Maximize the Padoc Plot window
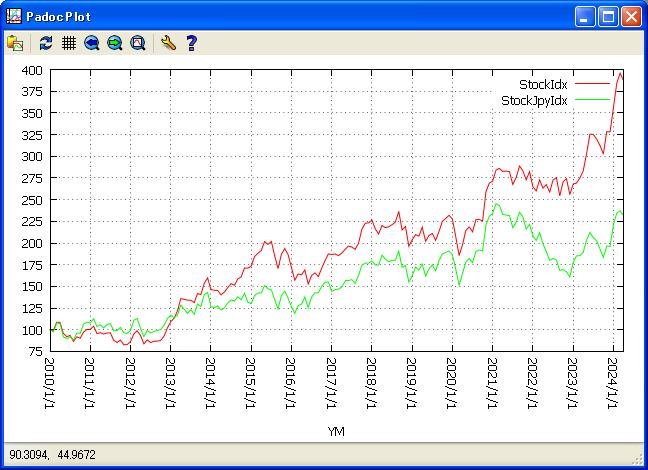Viewport: 648px width, 470px height. pos(608,16)
